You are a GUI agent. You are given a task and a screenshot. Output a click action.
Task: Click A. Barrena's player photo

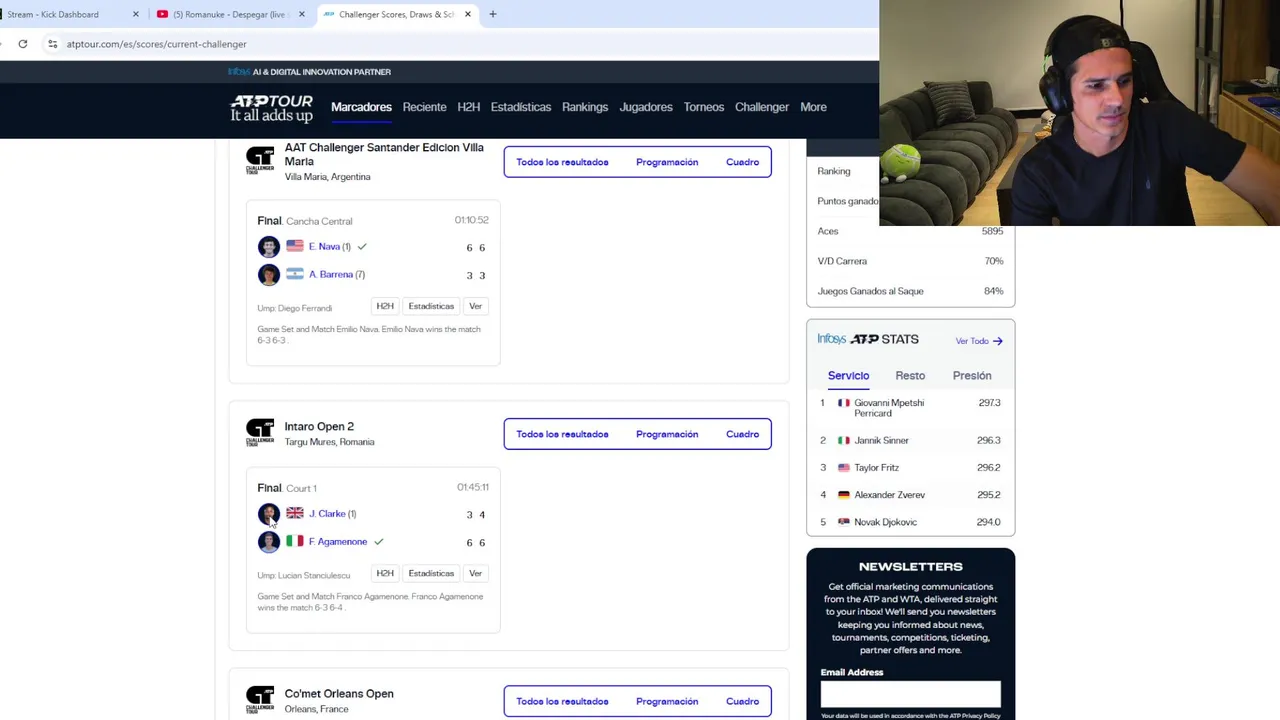pyautogui.click(x=269, y=275)
